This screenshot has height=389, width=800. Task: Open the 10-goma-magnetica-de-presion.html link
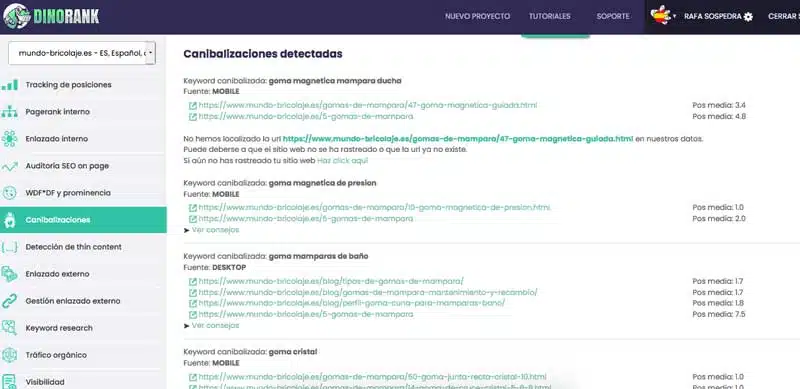(374, 207)
